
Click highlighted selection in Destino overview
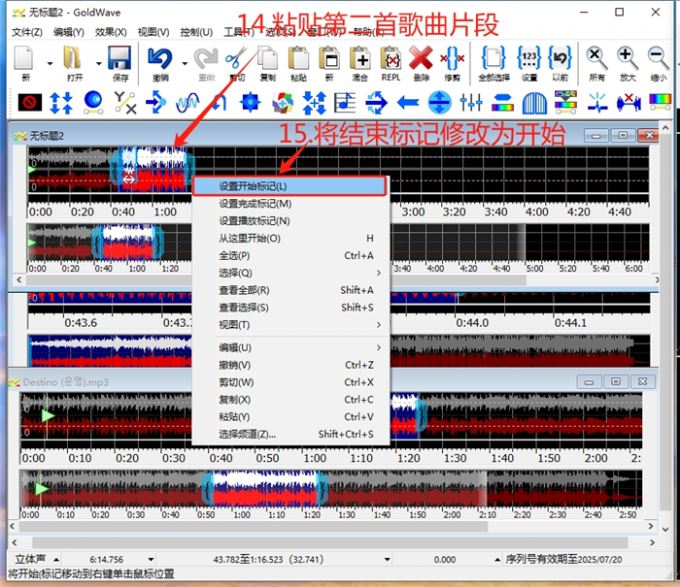click(x=265, y=489)
